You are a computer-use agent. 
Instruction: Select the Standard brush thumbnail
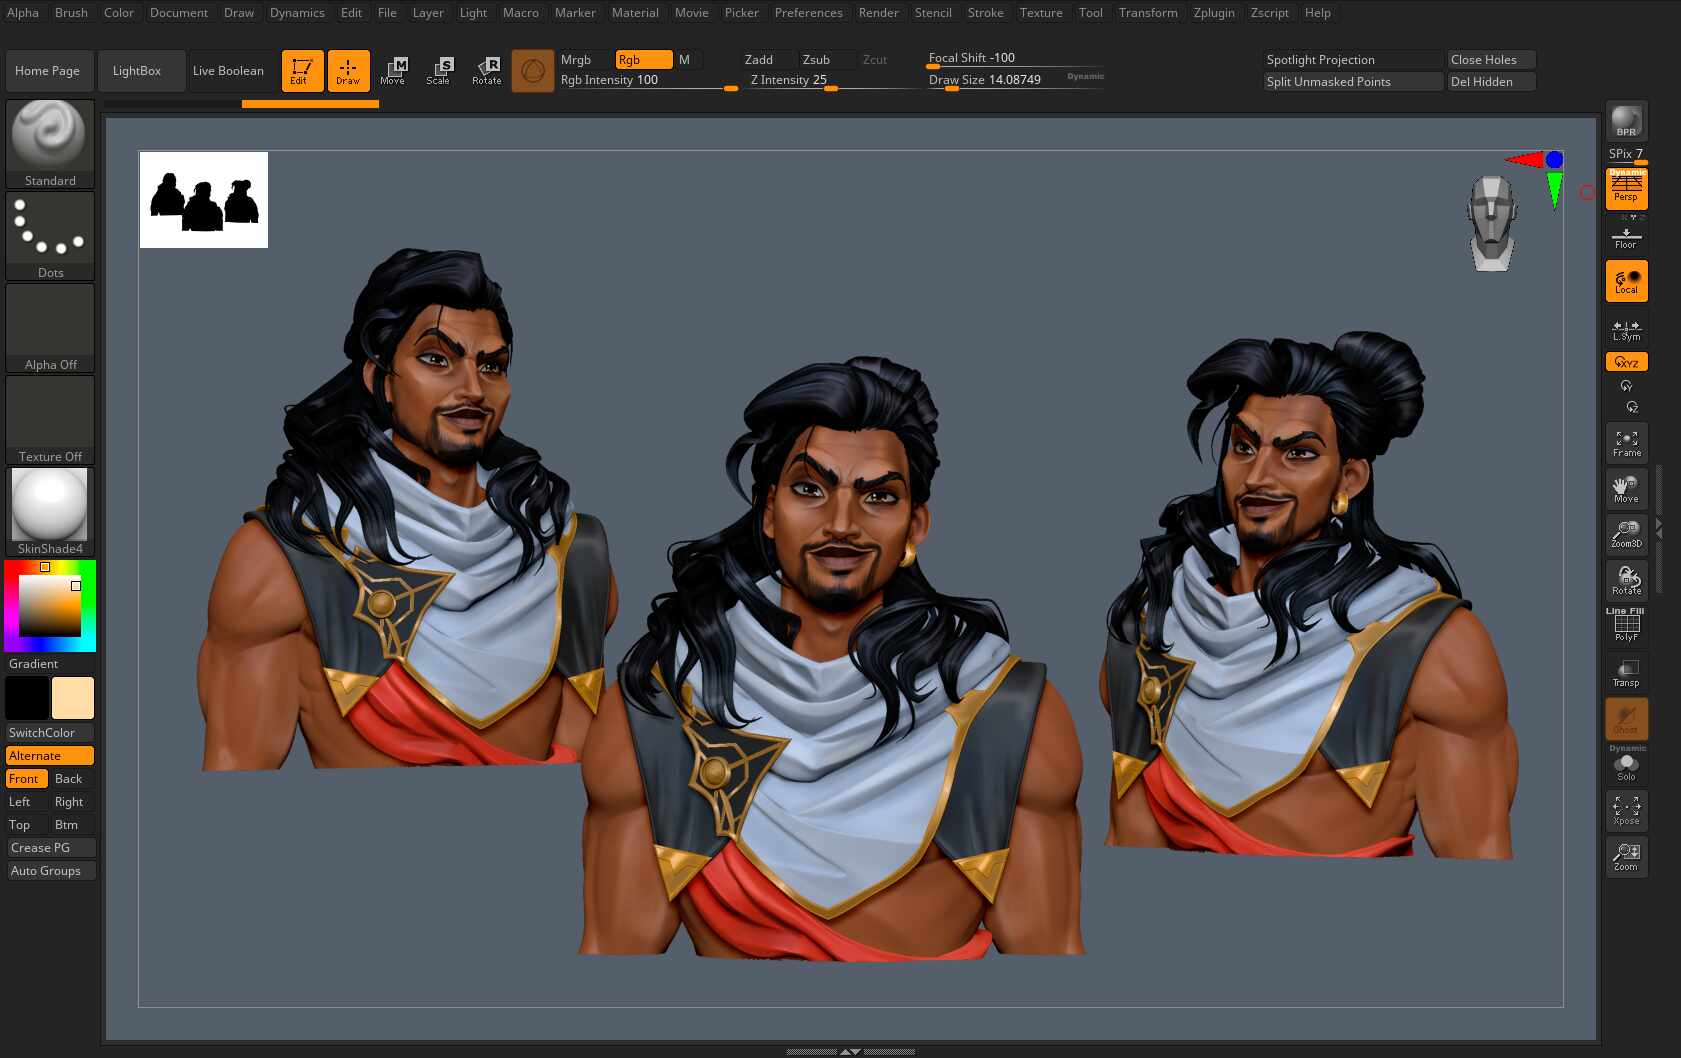tap(50, 144)
